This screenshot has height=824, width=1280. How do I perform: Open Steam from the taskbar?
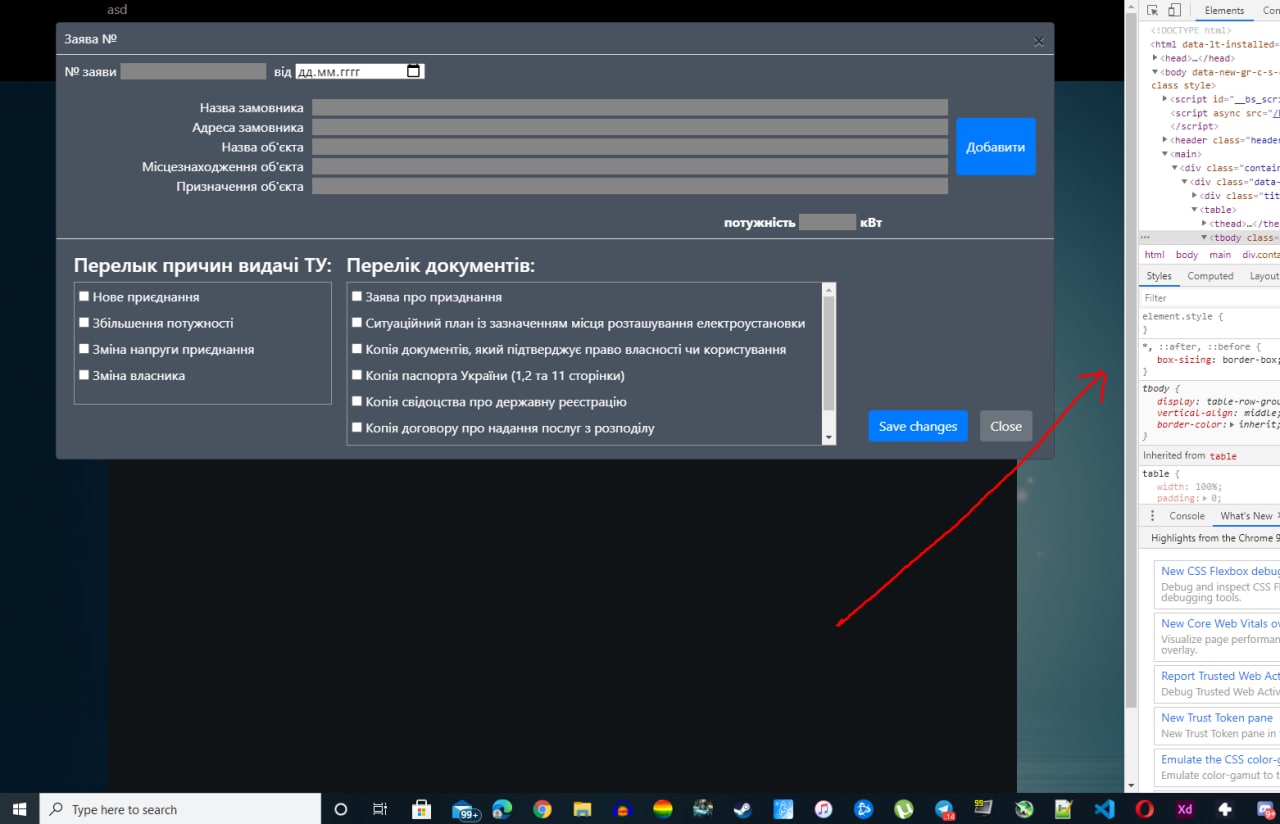coord(743,809)
